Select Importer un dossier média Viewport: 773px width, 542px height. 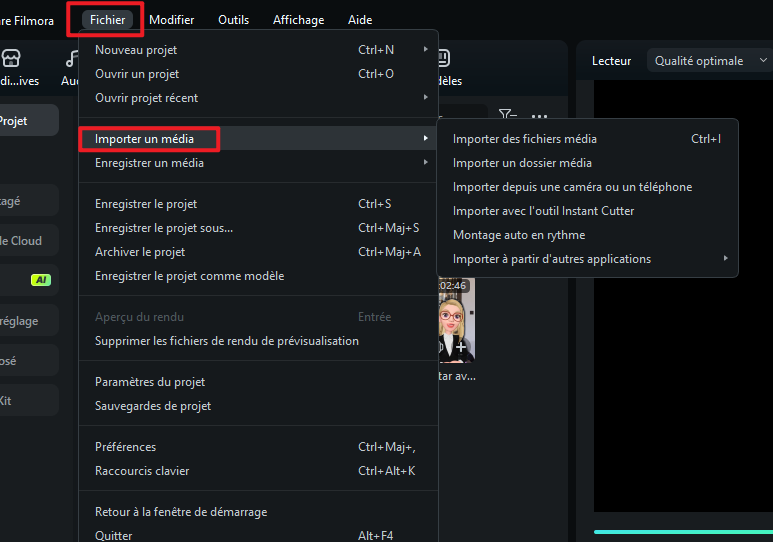tap(587, 163)
